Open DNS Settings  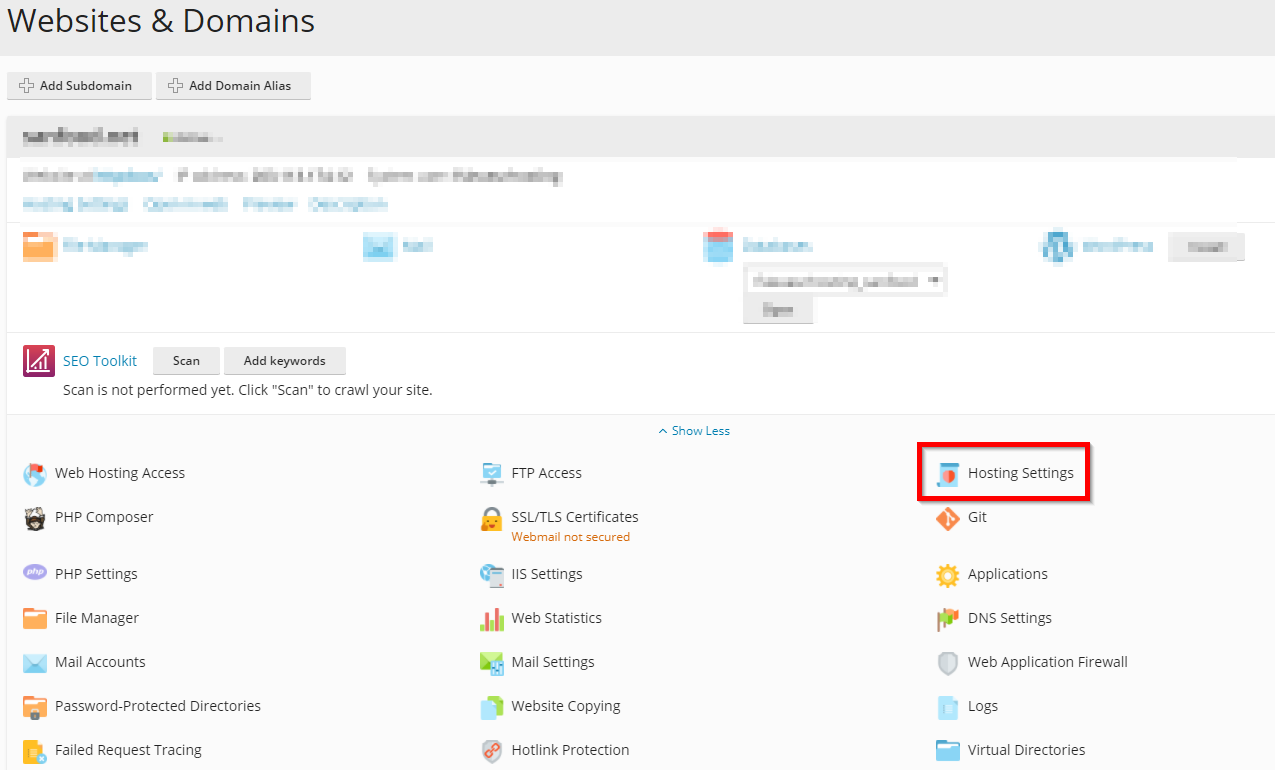click(1008, 617)
